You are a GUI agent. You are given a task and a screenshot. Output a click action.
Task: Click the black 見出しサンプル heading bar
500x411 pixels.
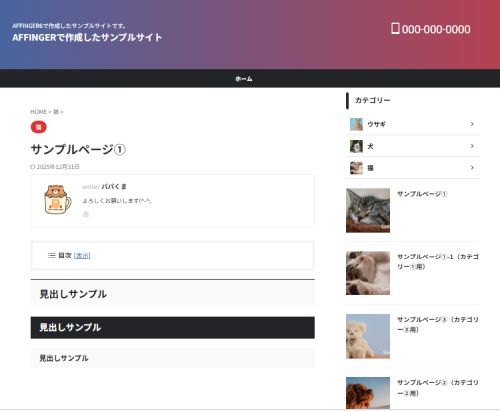173,328
